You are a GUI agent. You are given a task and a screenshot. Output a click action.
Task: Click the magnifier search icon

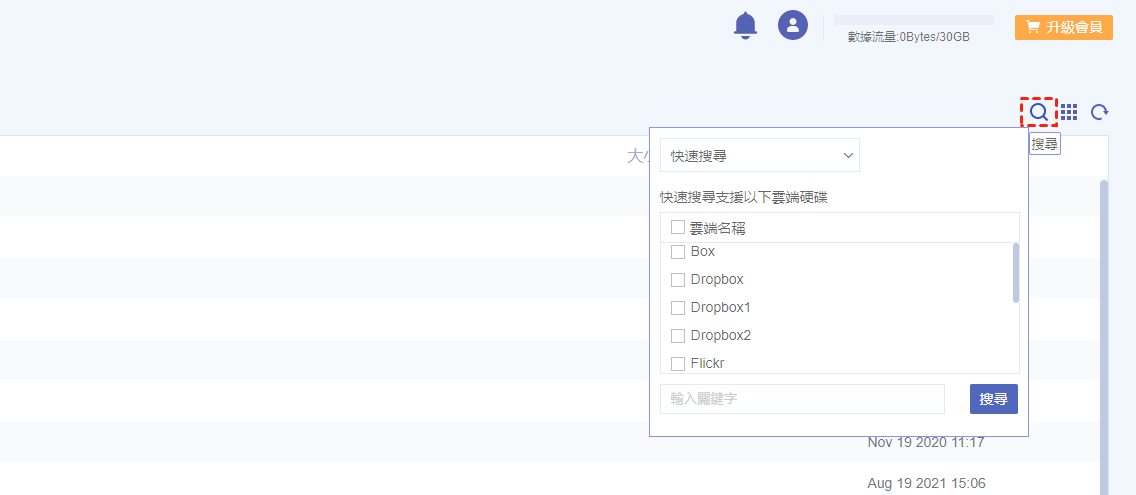pyautogui.click(x=1039, y=112)
